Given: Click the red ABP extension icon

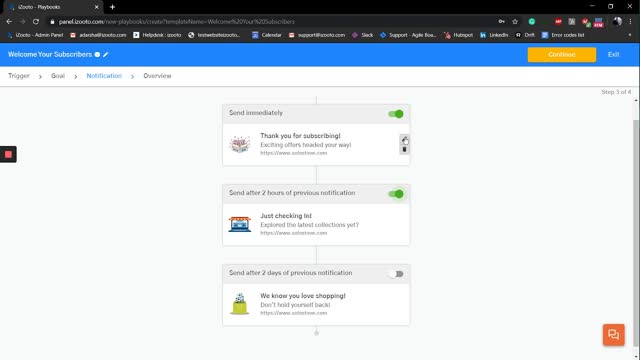Looking at the screenshot, I should coord(558,22).
